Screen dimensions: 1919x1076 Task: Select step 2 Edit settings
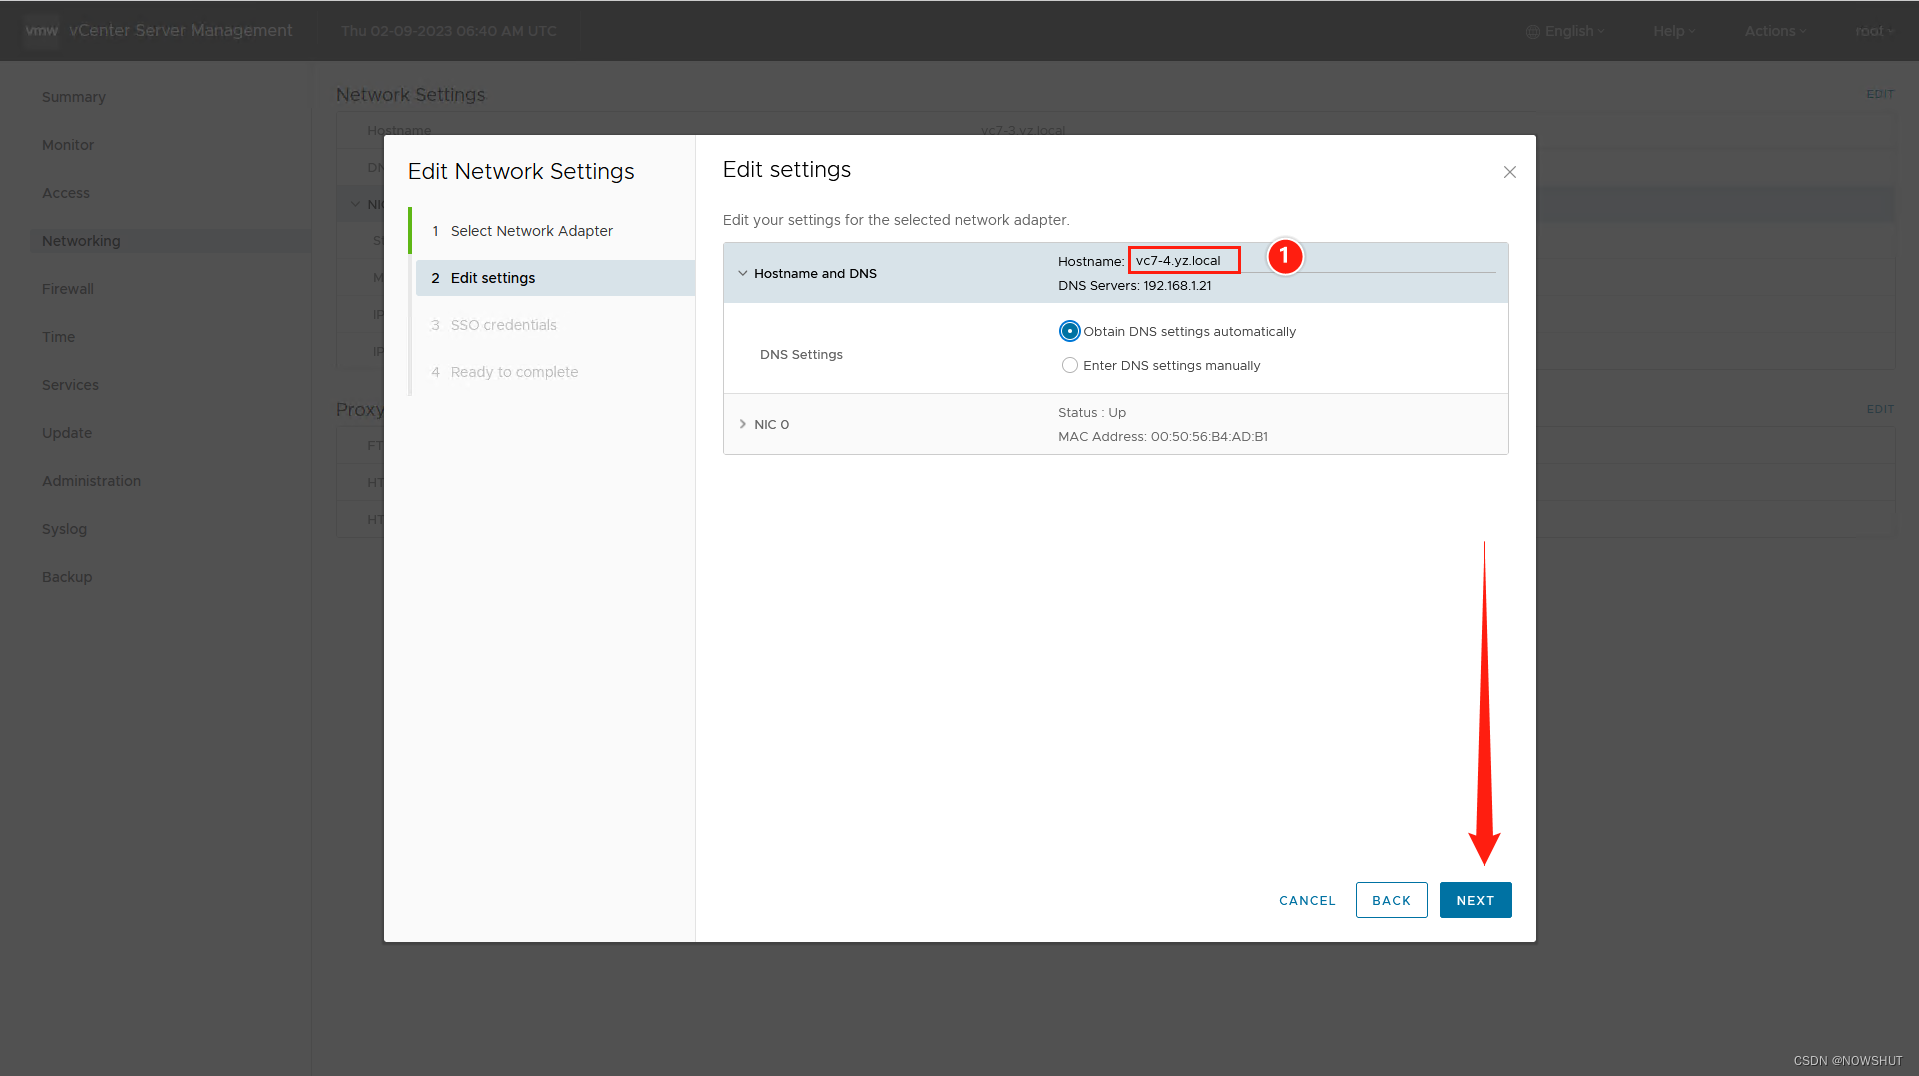click(x=555, y=278)
